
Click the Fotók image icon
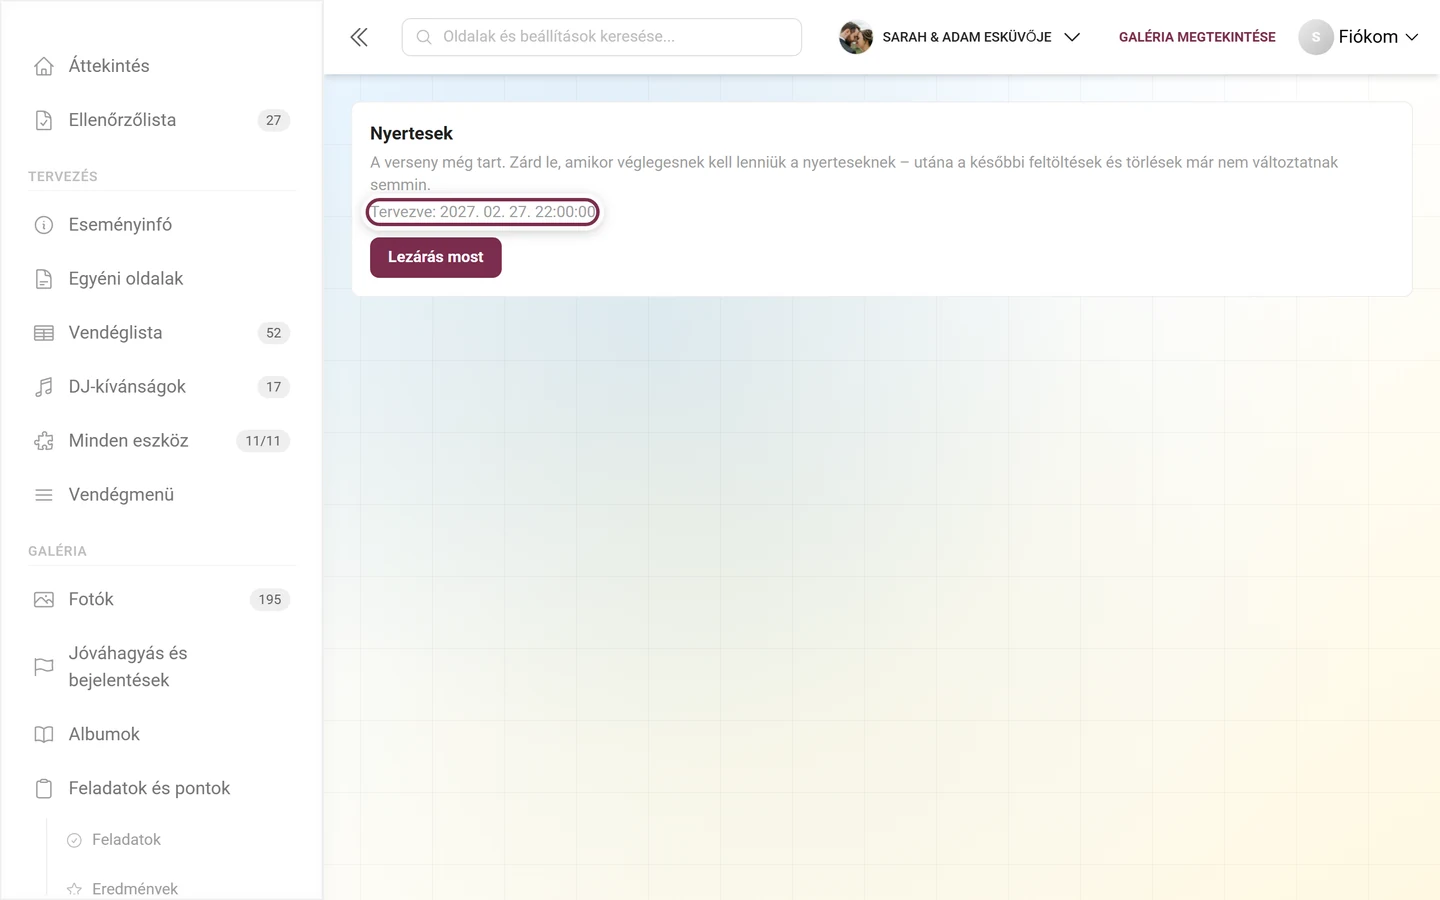coord(44,600)
